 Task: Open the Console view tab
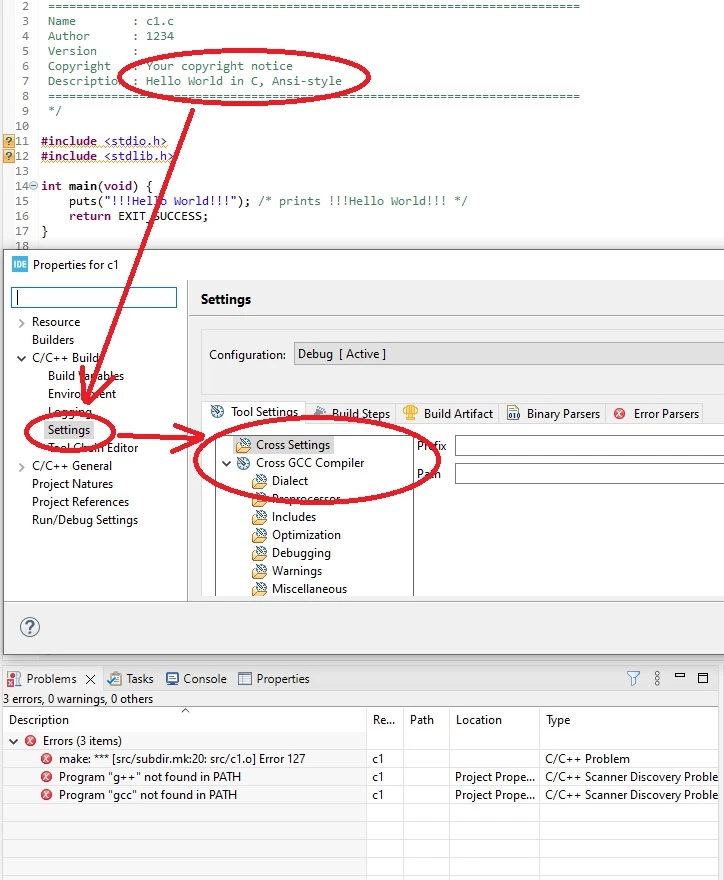(196, 679)
